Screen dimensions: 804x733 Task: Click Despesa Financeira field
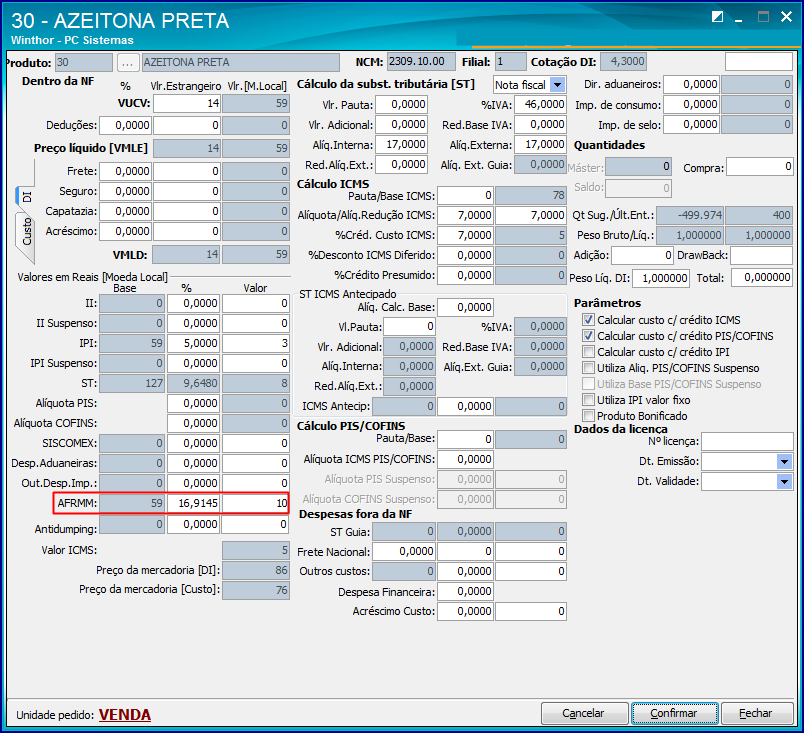click(466, 592)
